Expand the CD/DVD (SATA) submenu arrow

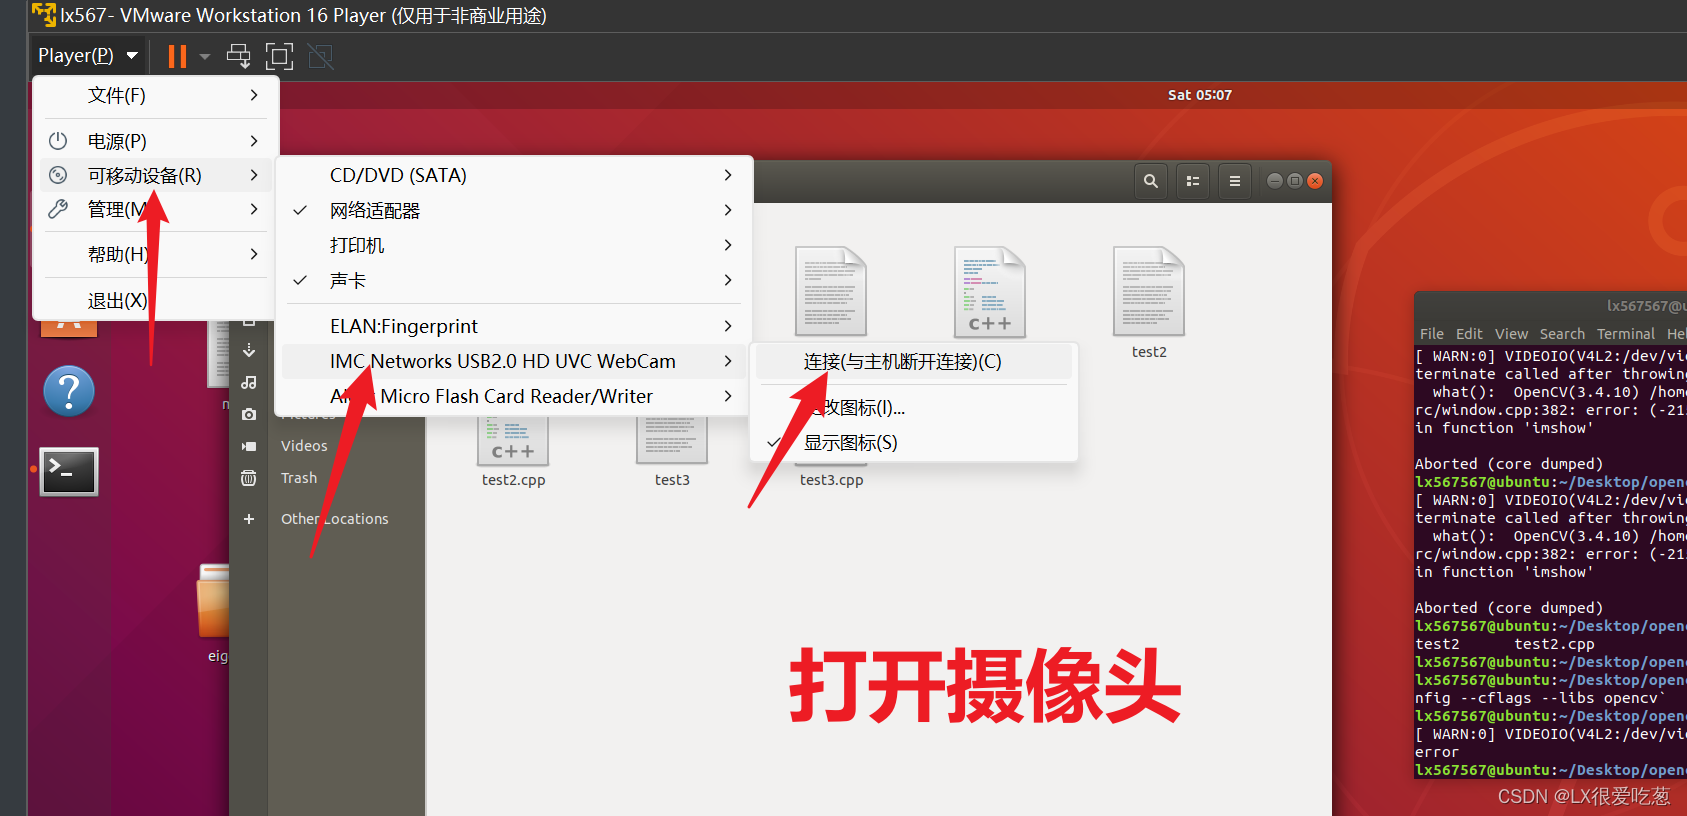point(727,175)
